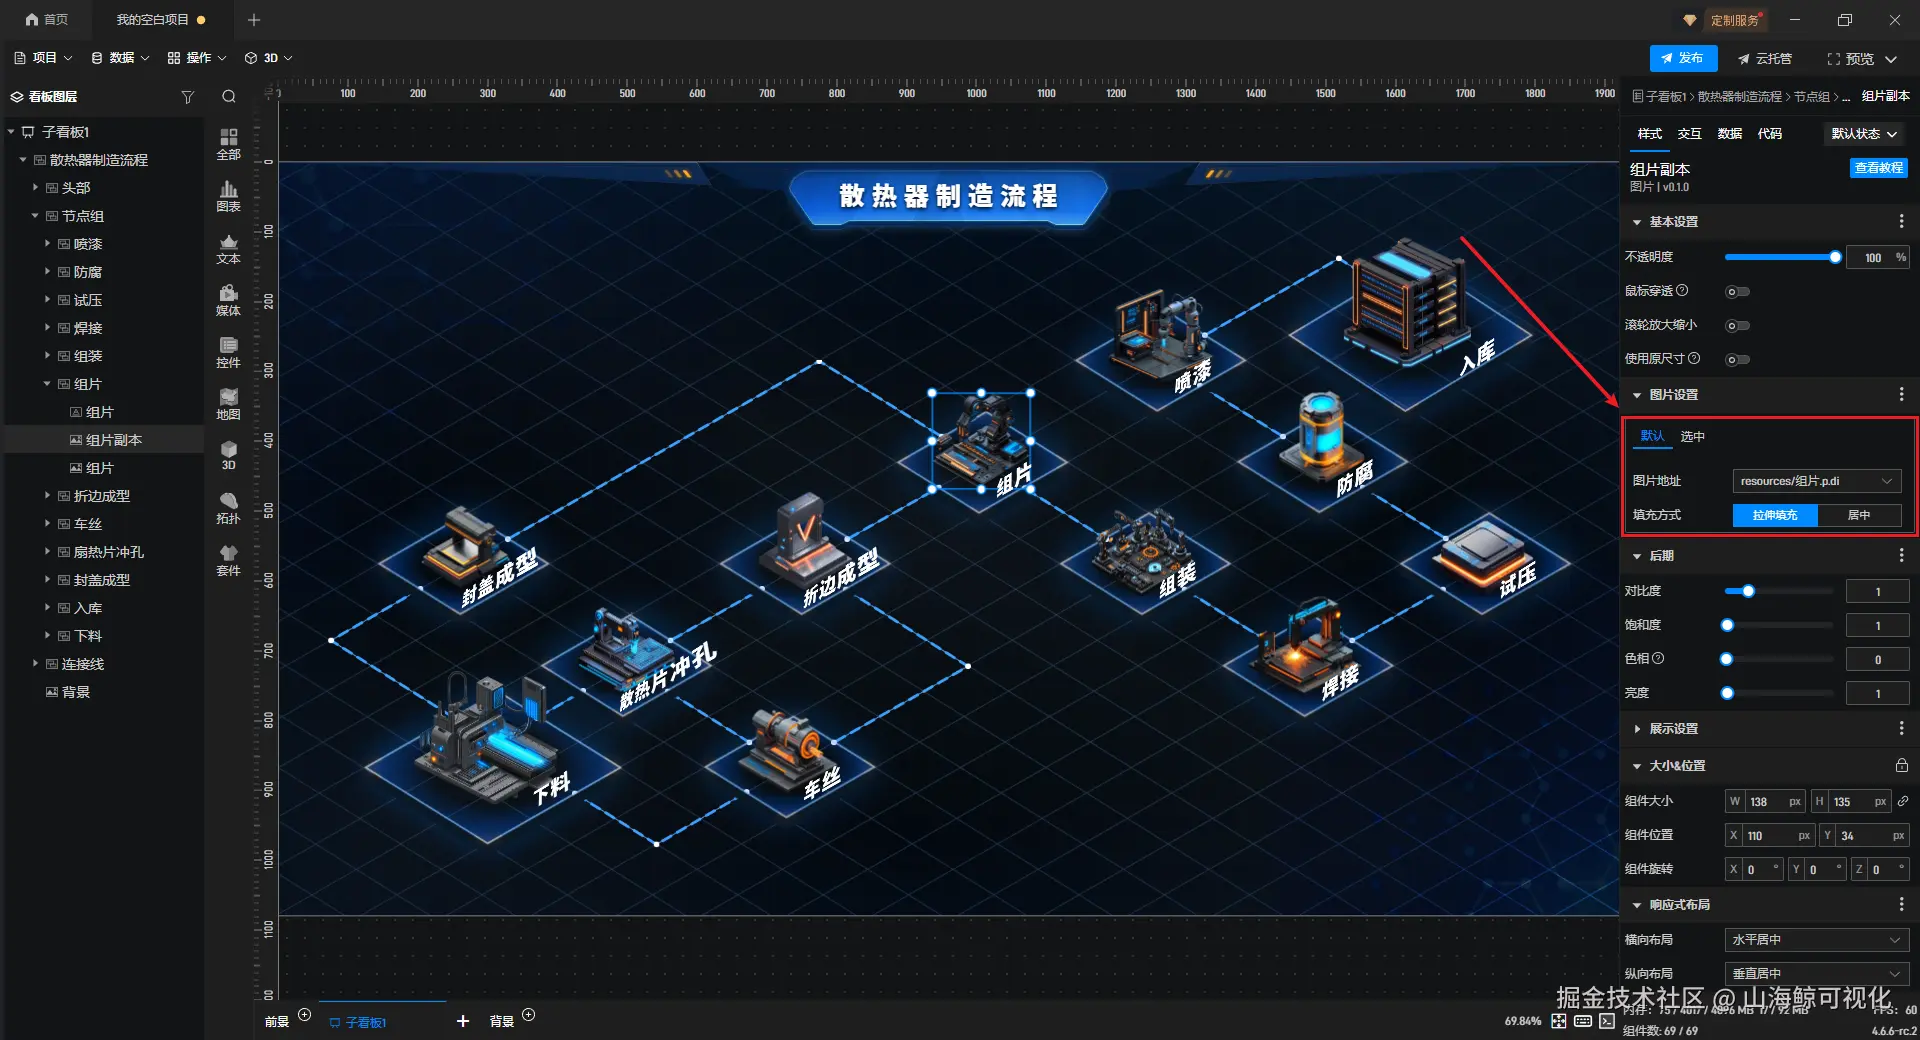The image size is (1920, 1040).
Task: Click the layer search magnifier icon
Action: [229, 97]
